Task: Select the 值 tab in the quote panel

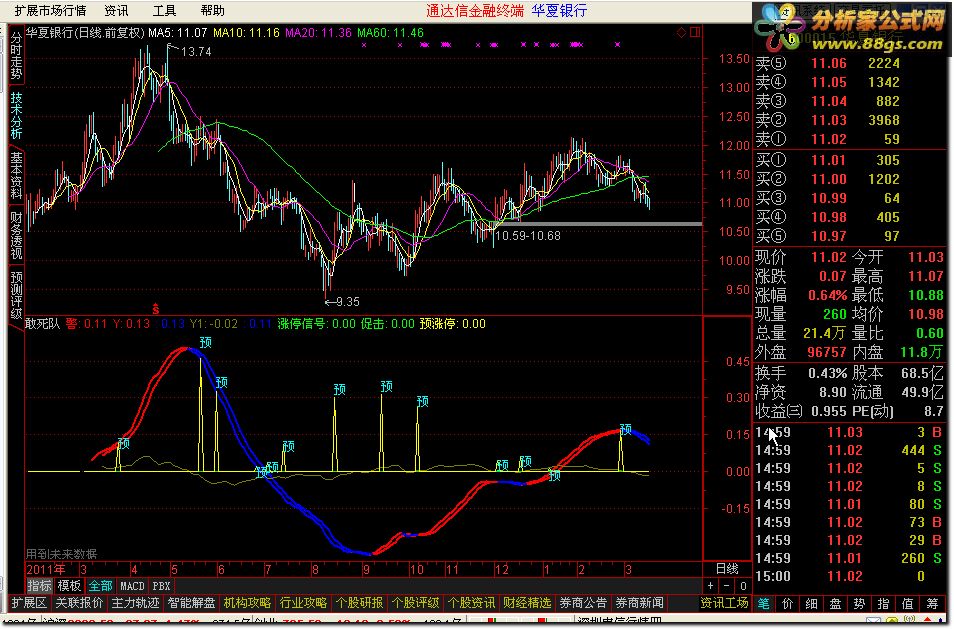Action: [907, 603]
